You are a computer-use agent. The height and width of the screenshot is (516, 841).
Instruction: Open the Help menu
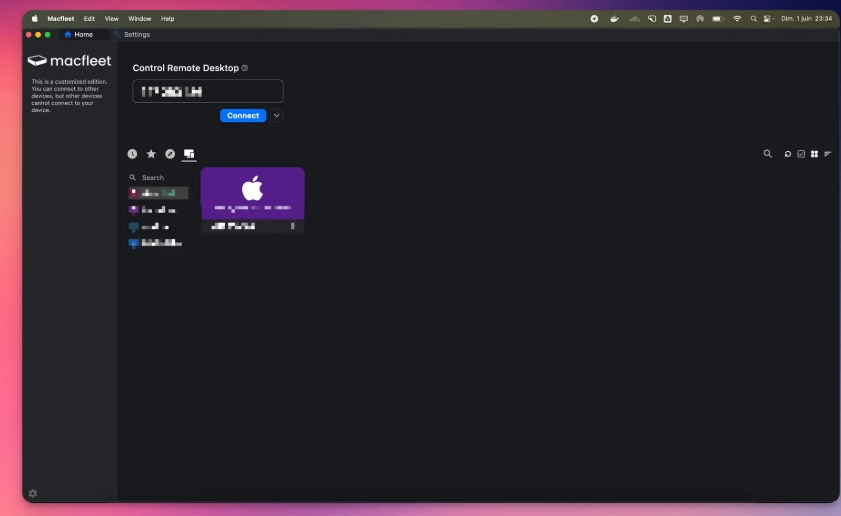pos(167,18)
